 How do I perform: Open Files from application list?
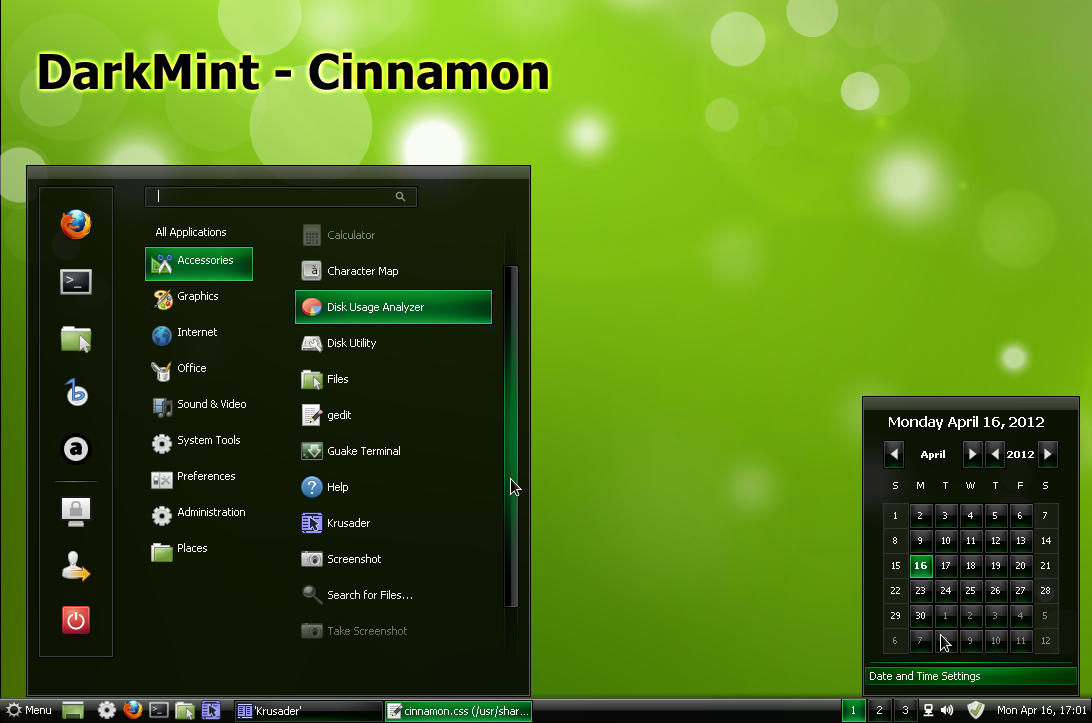[393, 379]
